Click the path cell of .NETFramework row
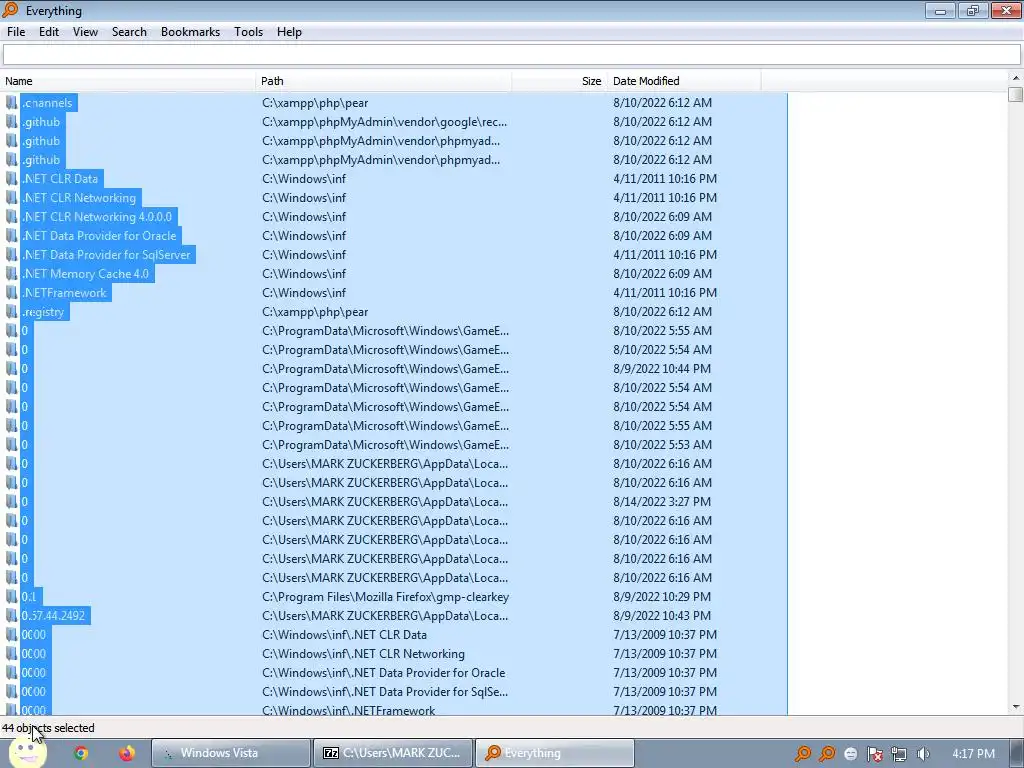The image size is (1024, 768). pos(304,292)
